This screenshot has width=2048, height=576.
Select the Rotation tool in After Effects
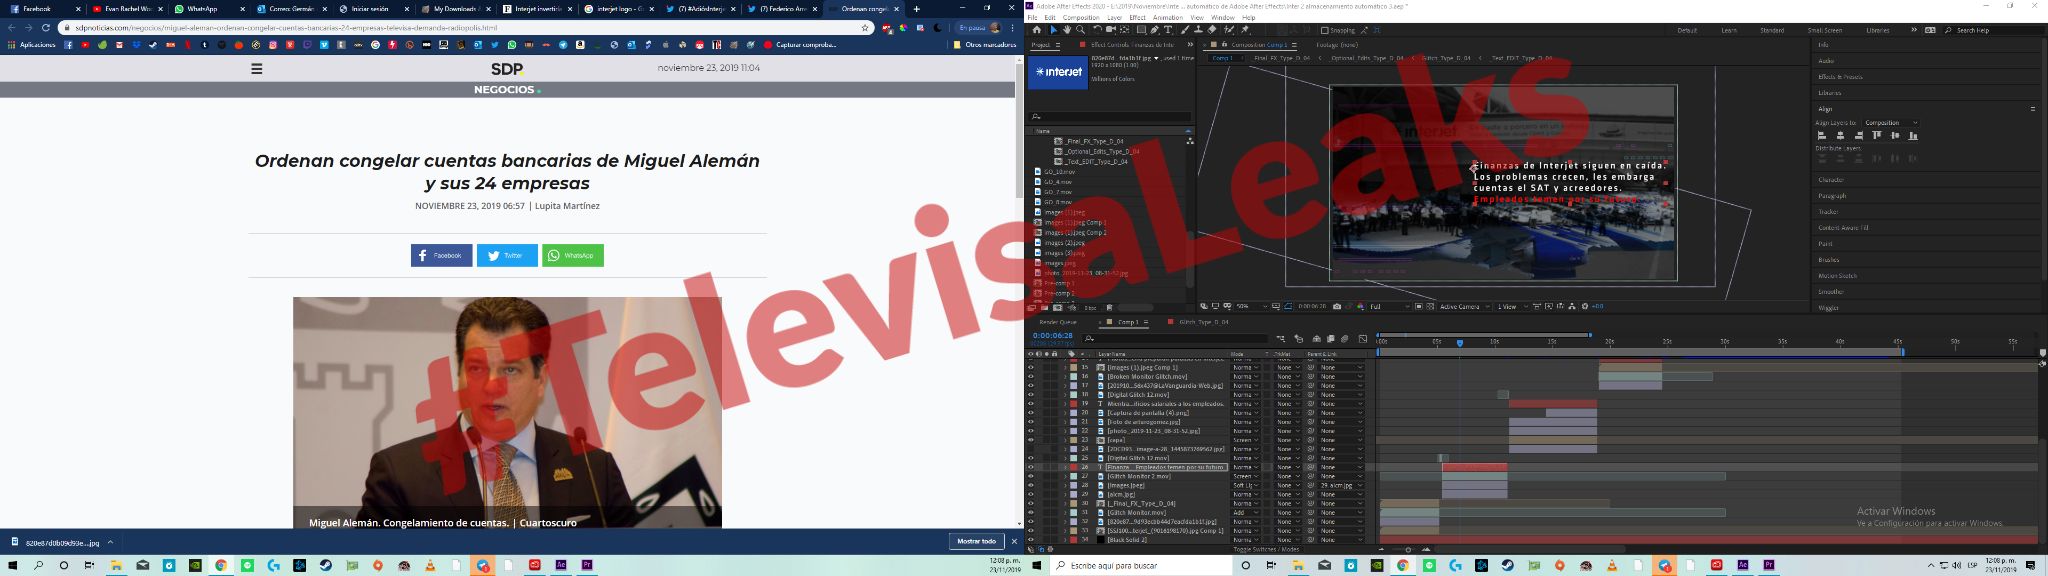(x=1097, y=30)
